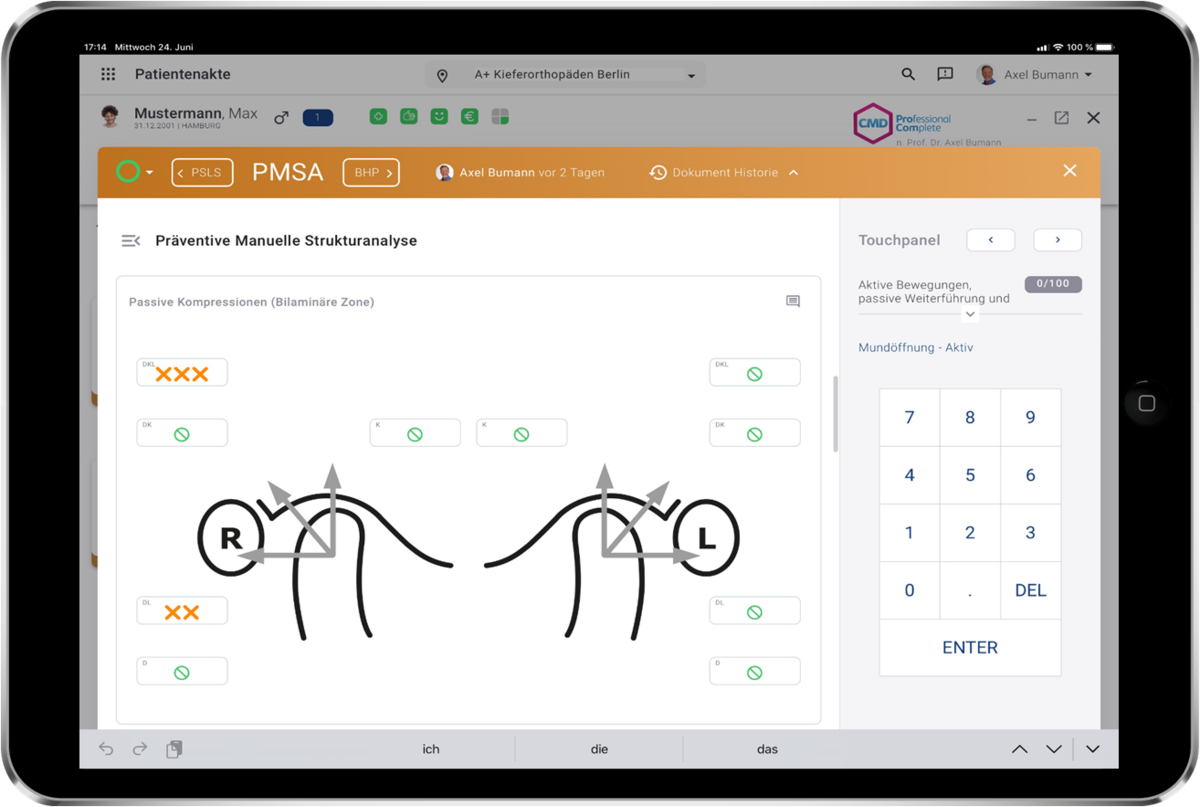
Task: Click the 0/100 progress indicator
Action: (x=1053, y=283)
